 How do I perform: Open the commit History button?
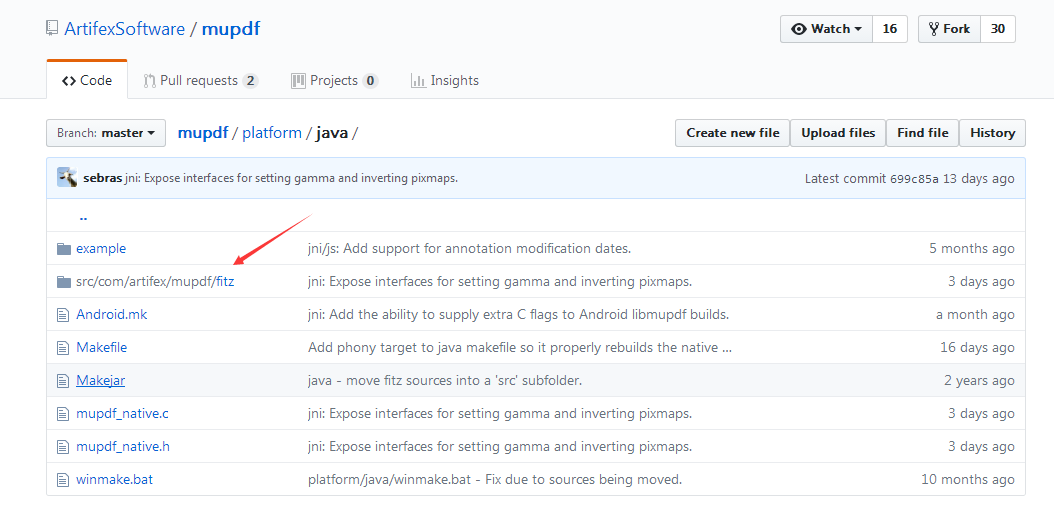pos(992,133)
